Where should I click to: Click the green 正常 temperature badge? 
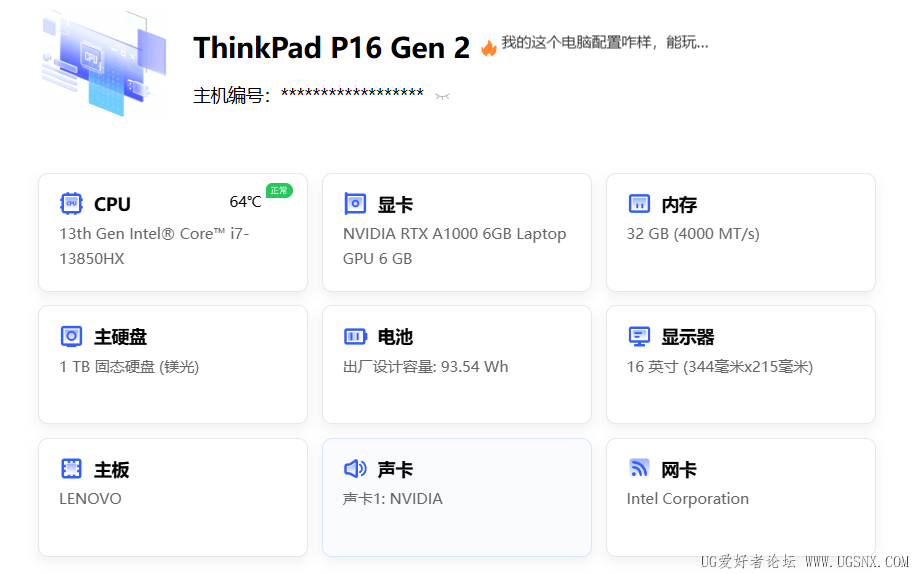[279, 191]
